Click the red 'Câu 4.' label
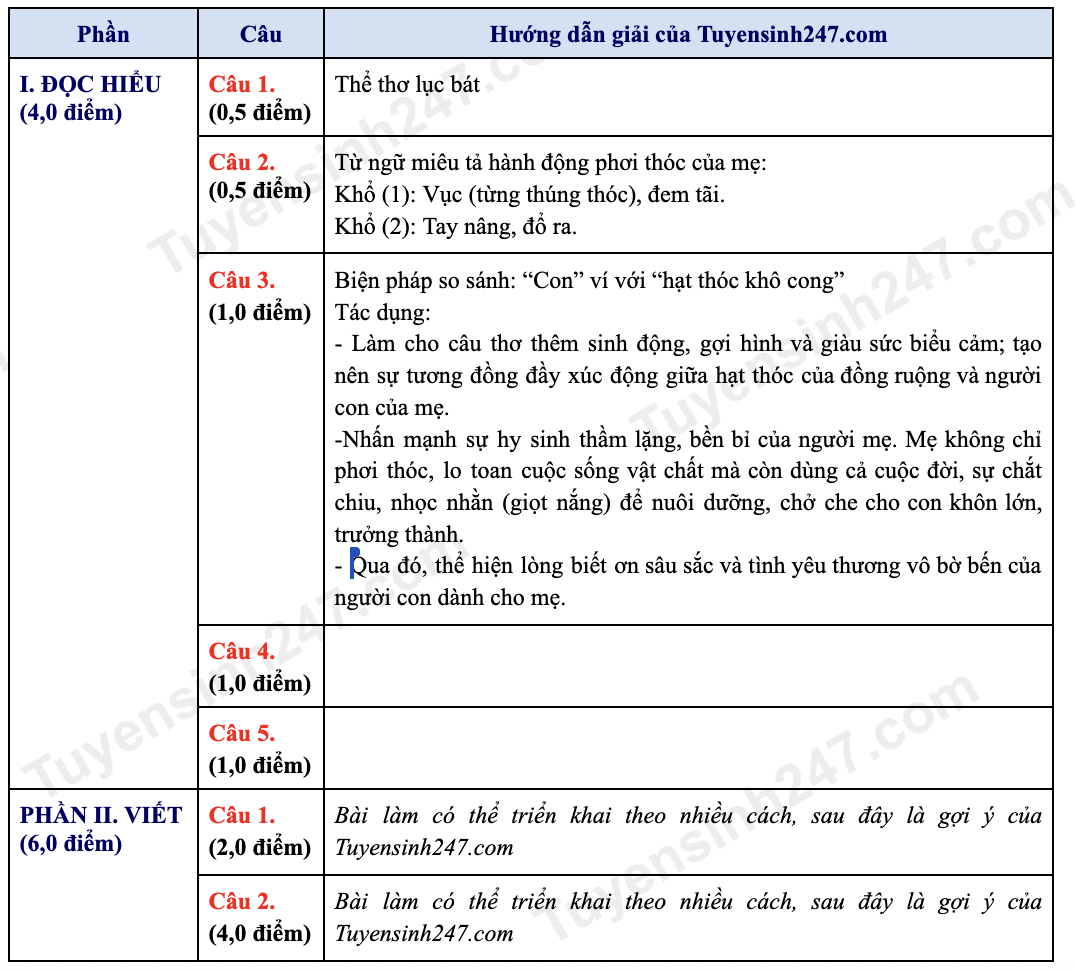The width and height of the screenshot is (1076, 970). pyautogui.click(x=242, y=651)
